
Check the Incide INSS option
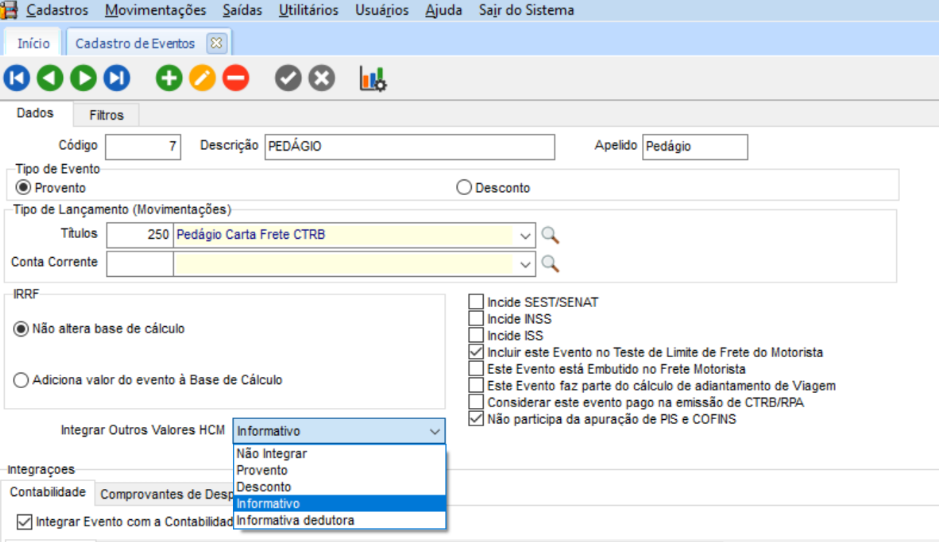(x=476, y=319)
